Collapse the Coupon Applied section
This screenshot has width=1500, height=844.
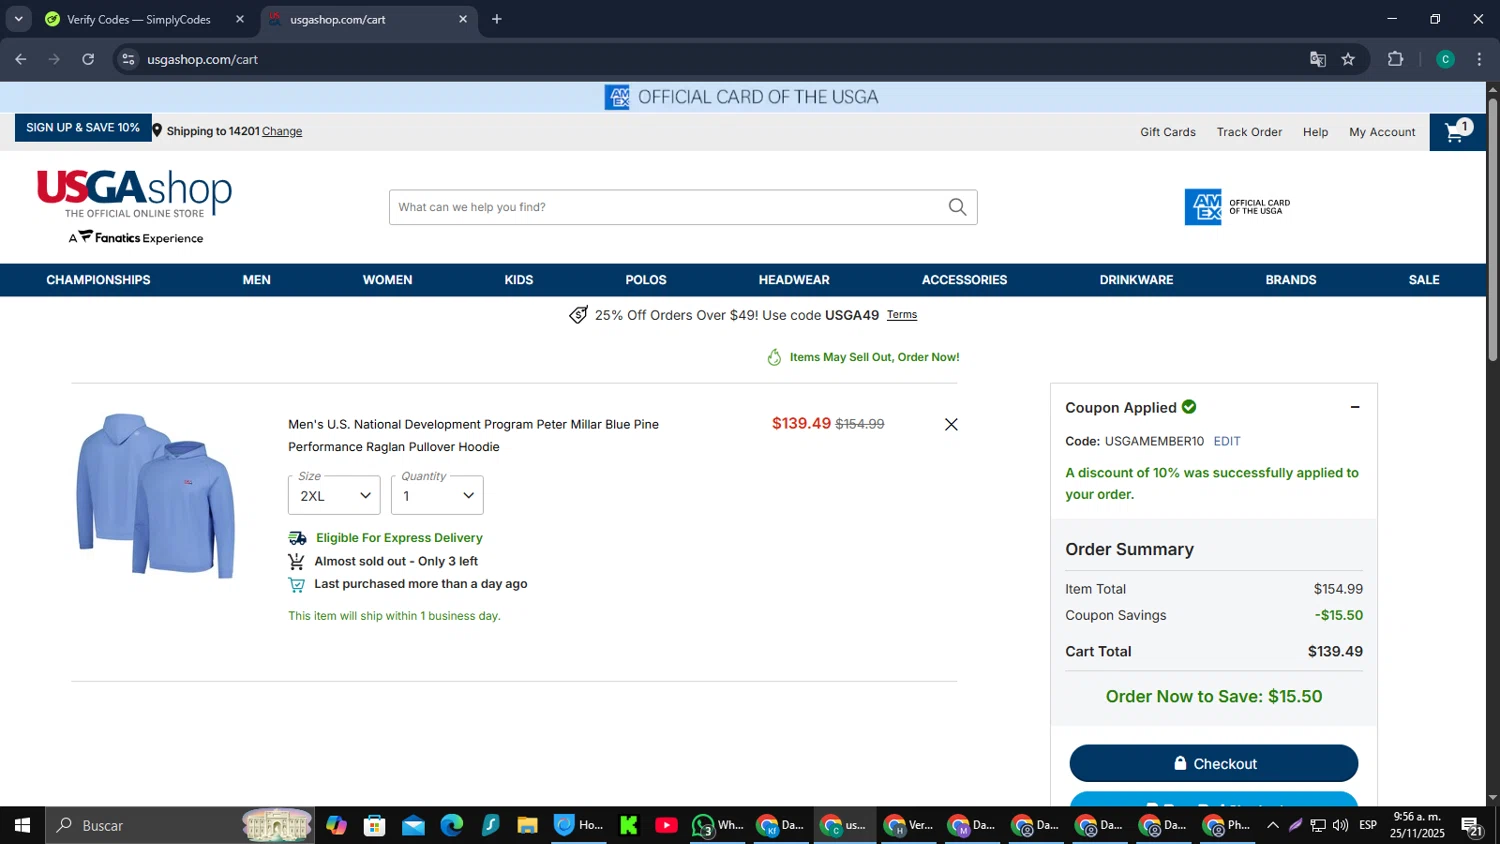point(1355,407)
